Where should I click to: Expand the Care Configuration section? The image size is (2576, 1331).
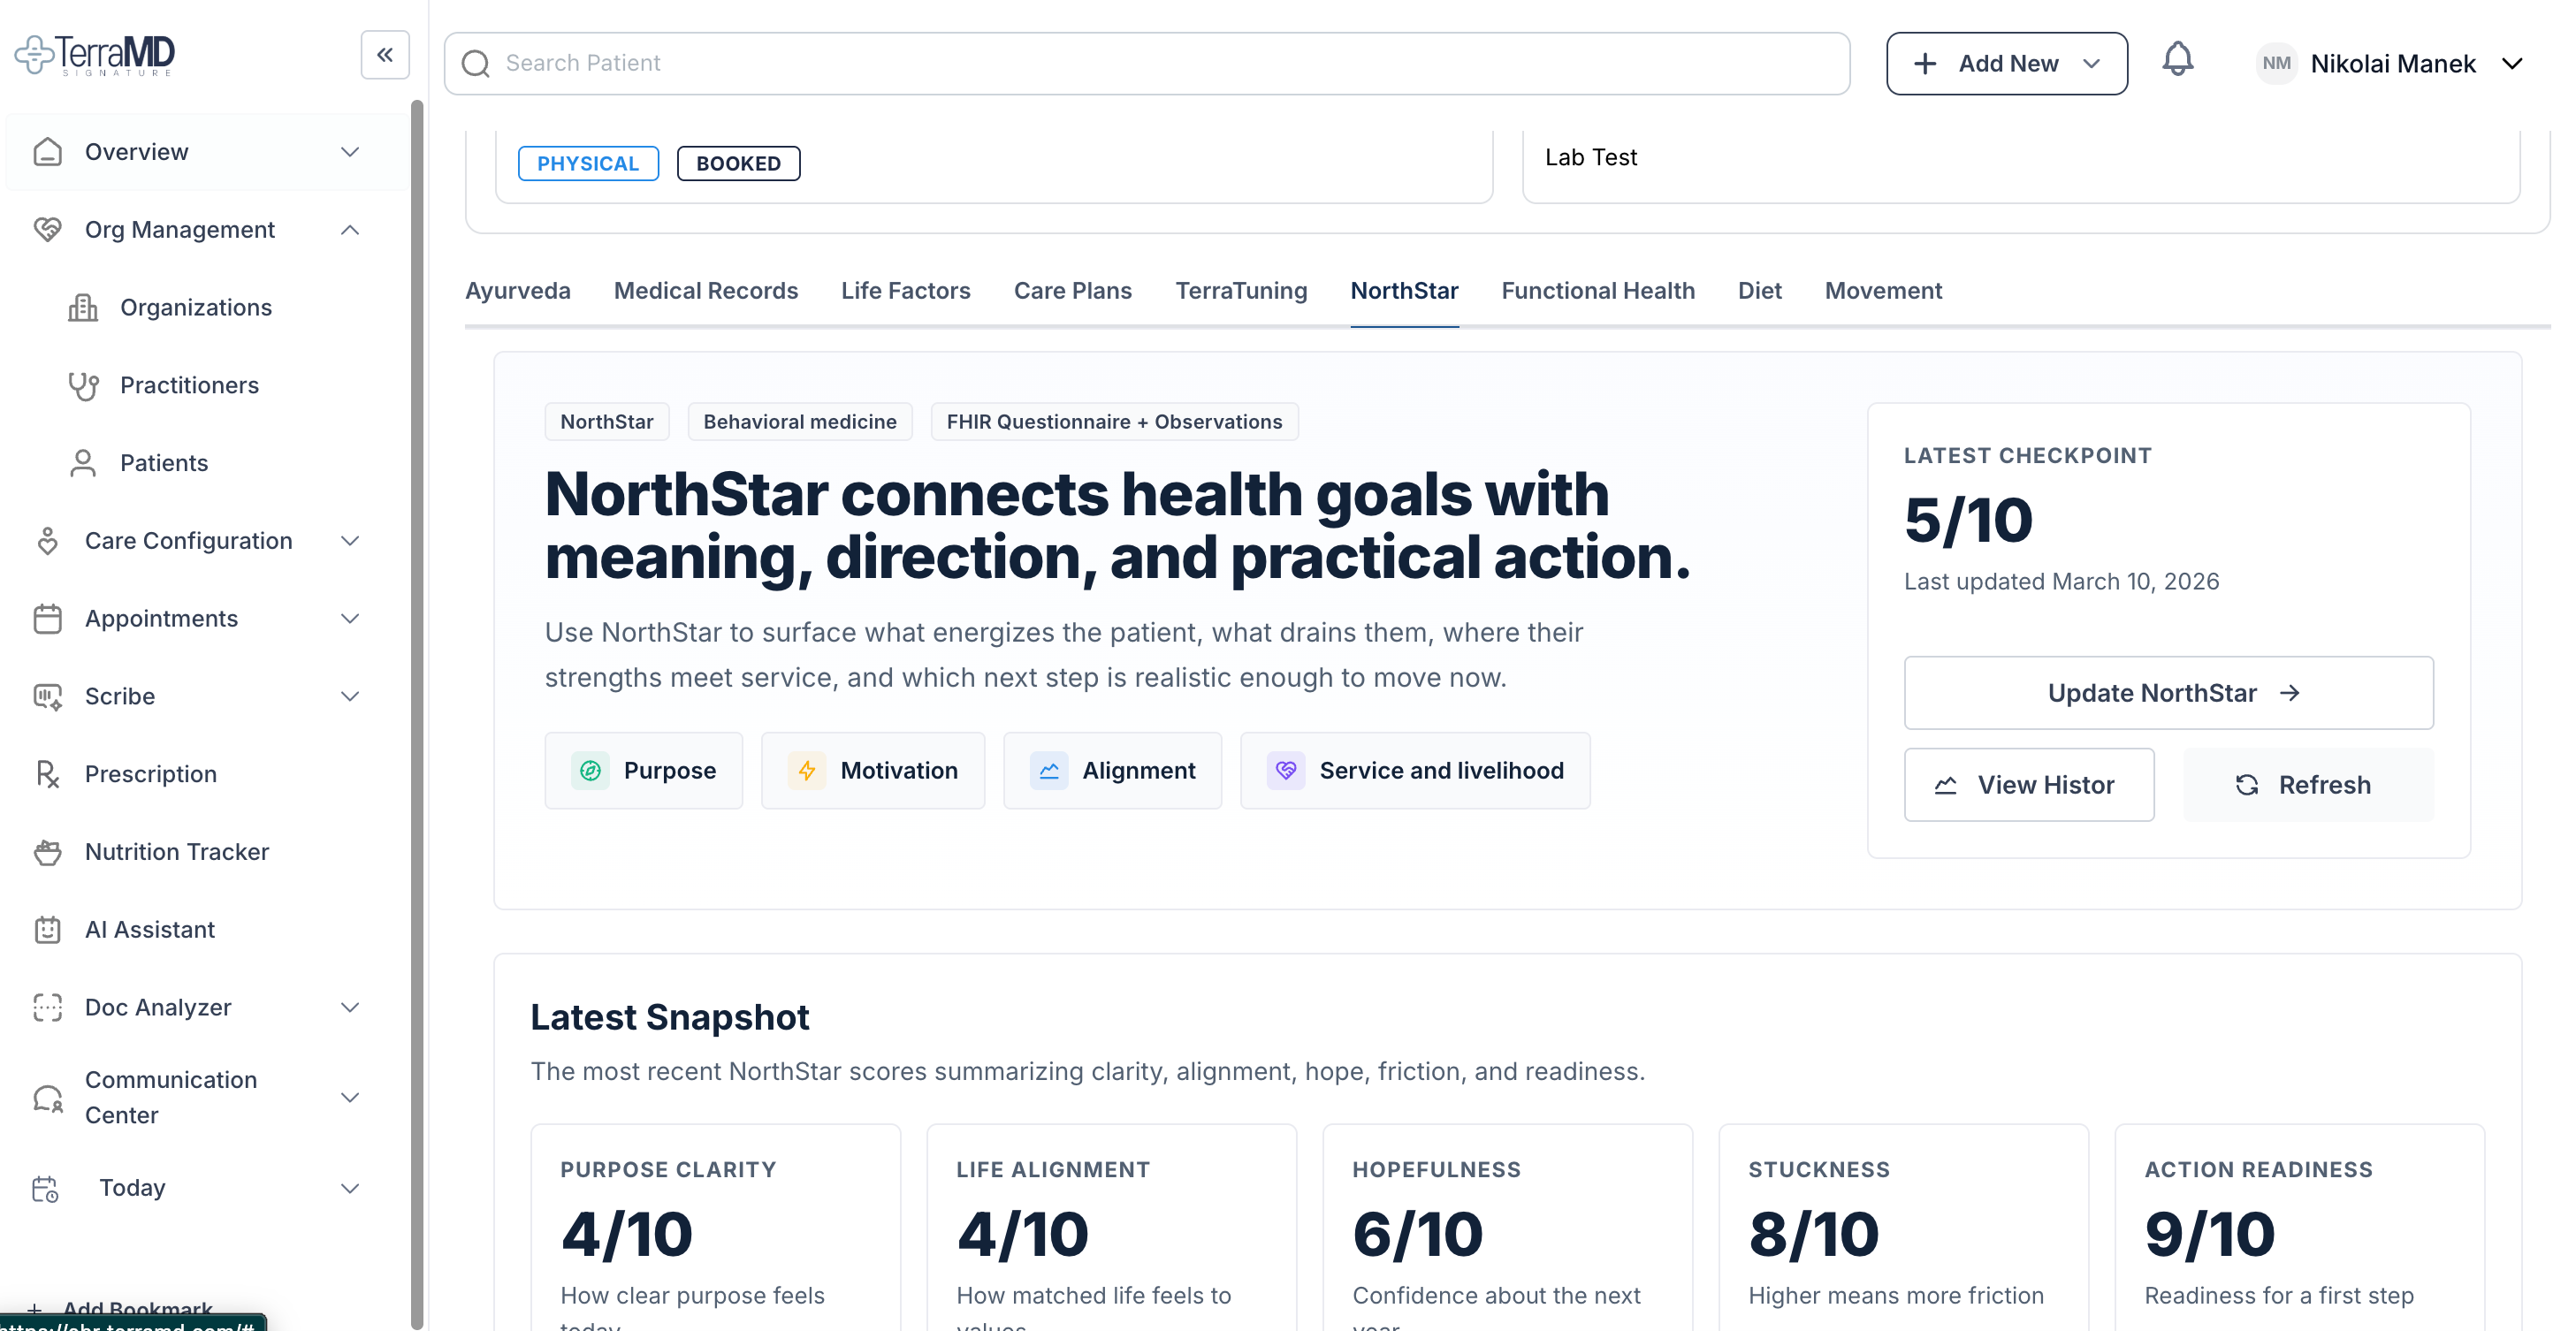(x=349, y=541)
